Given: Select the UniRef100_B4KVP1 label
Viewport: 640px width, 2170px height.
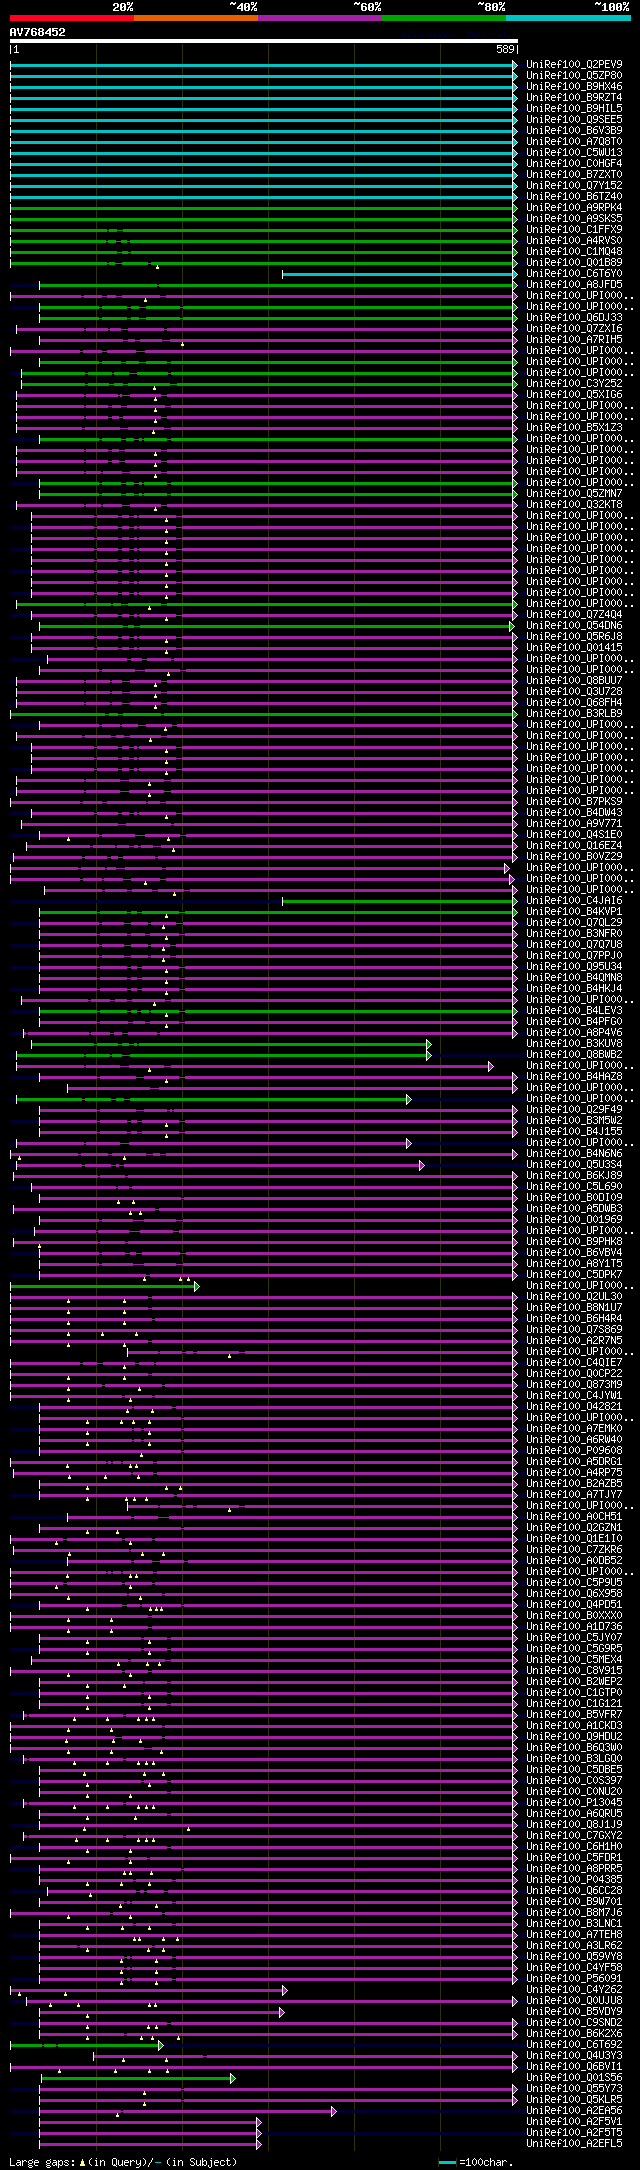Looking at the screenshot, I should coord(574,911).
